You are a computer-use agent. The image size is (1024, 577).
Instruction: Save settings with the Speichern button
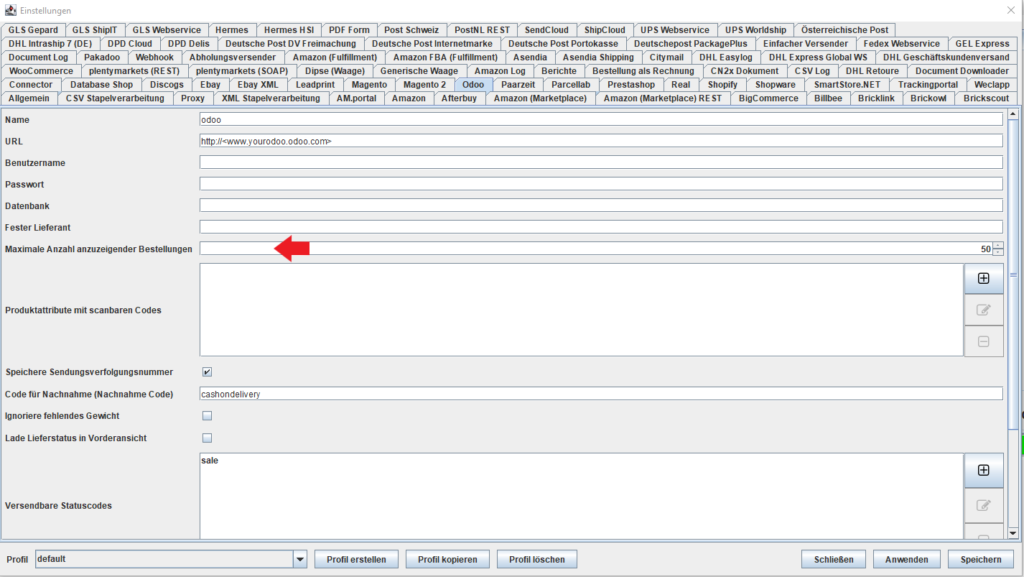click(x=980, y=559)
